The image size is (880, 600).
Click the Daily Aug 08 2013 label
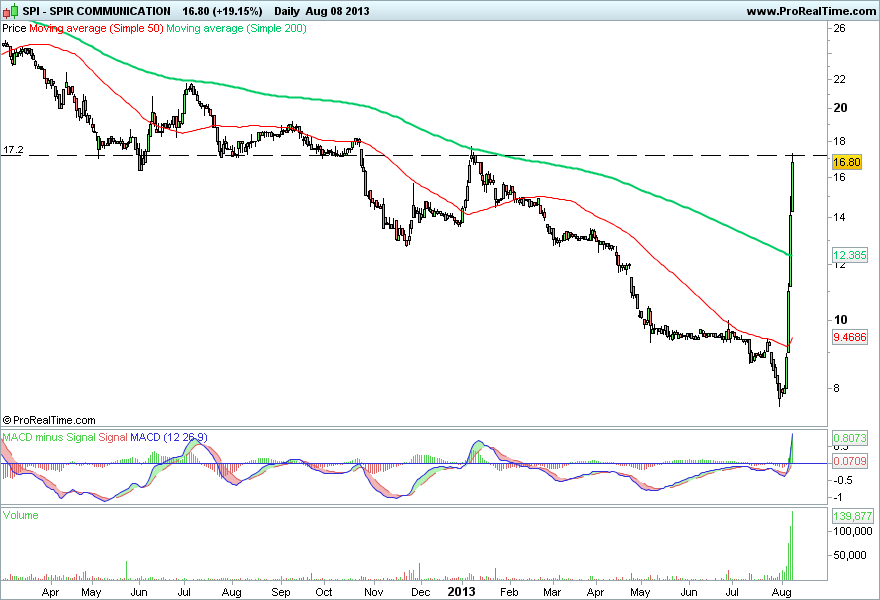[322, 11]
